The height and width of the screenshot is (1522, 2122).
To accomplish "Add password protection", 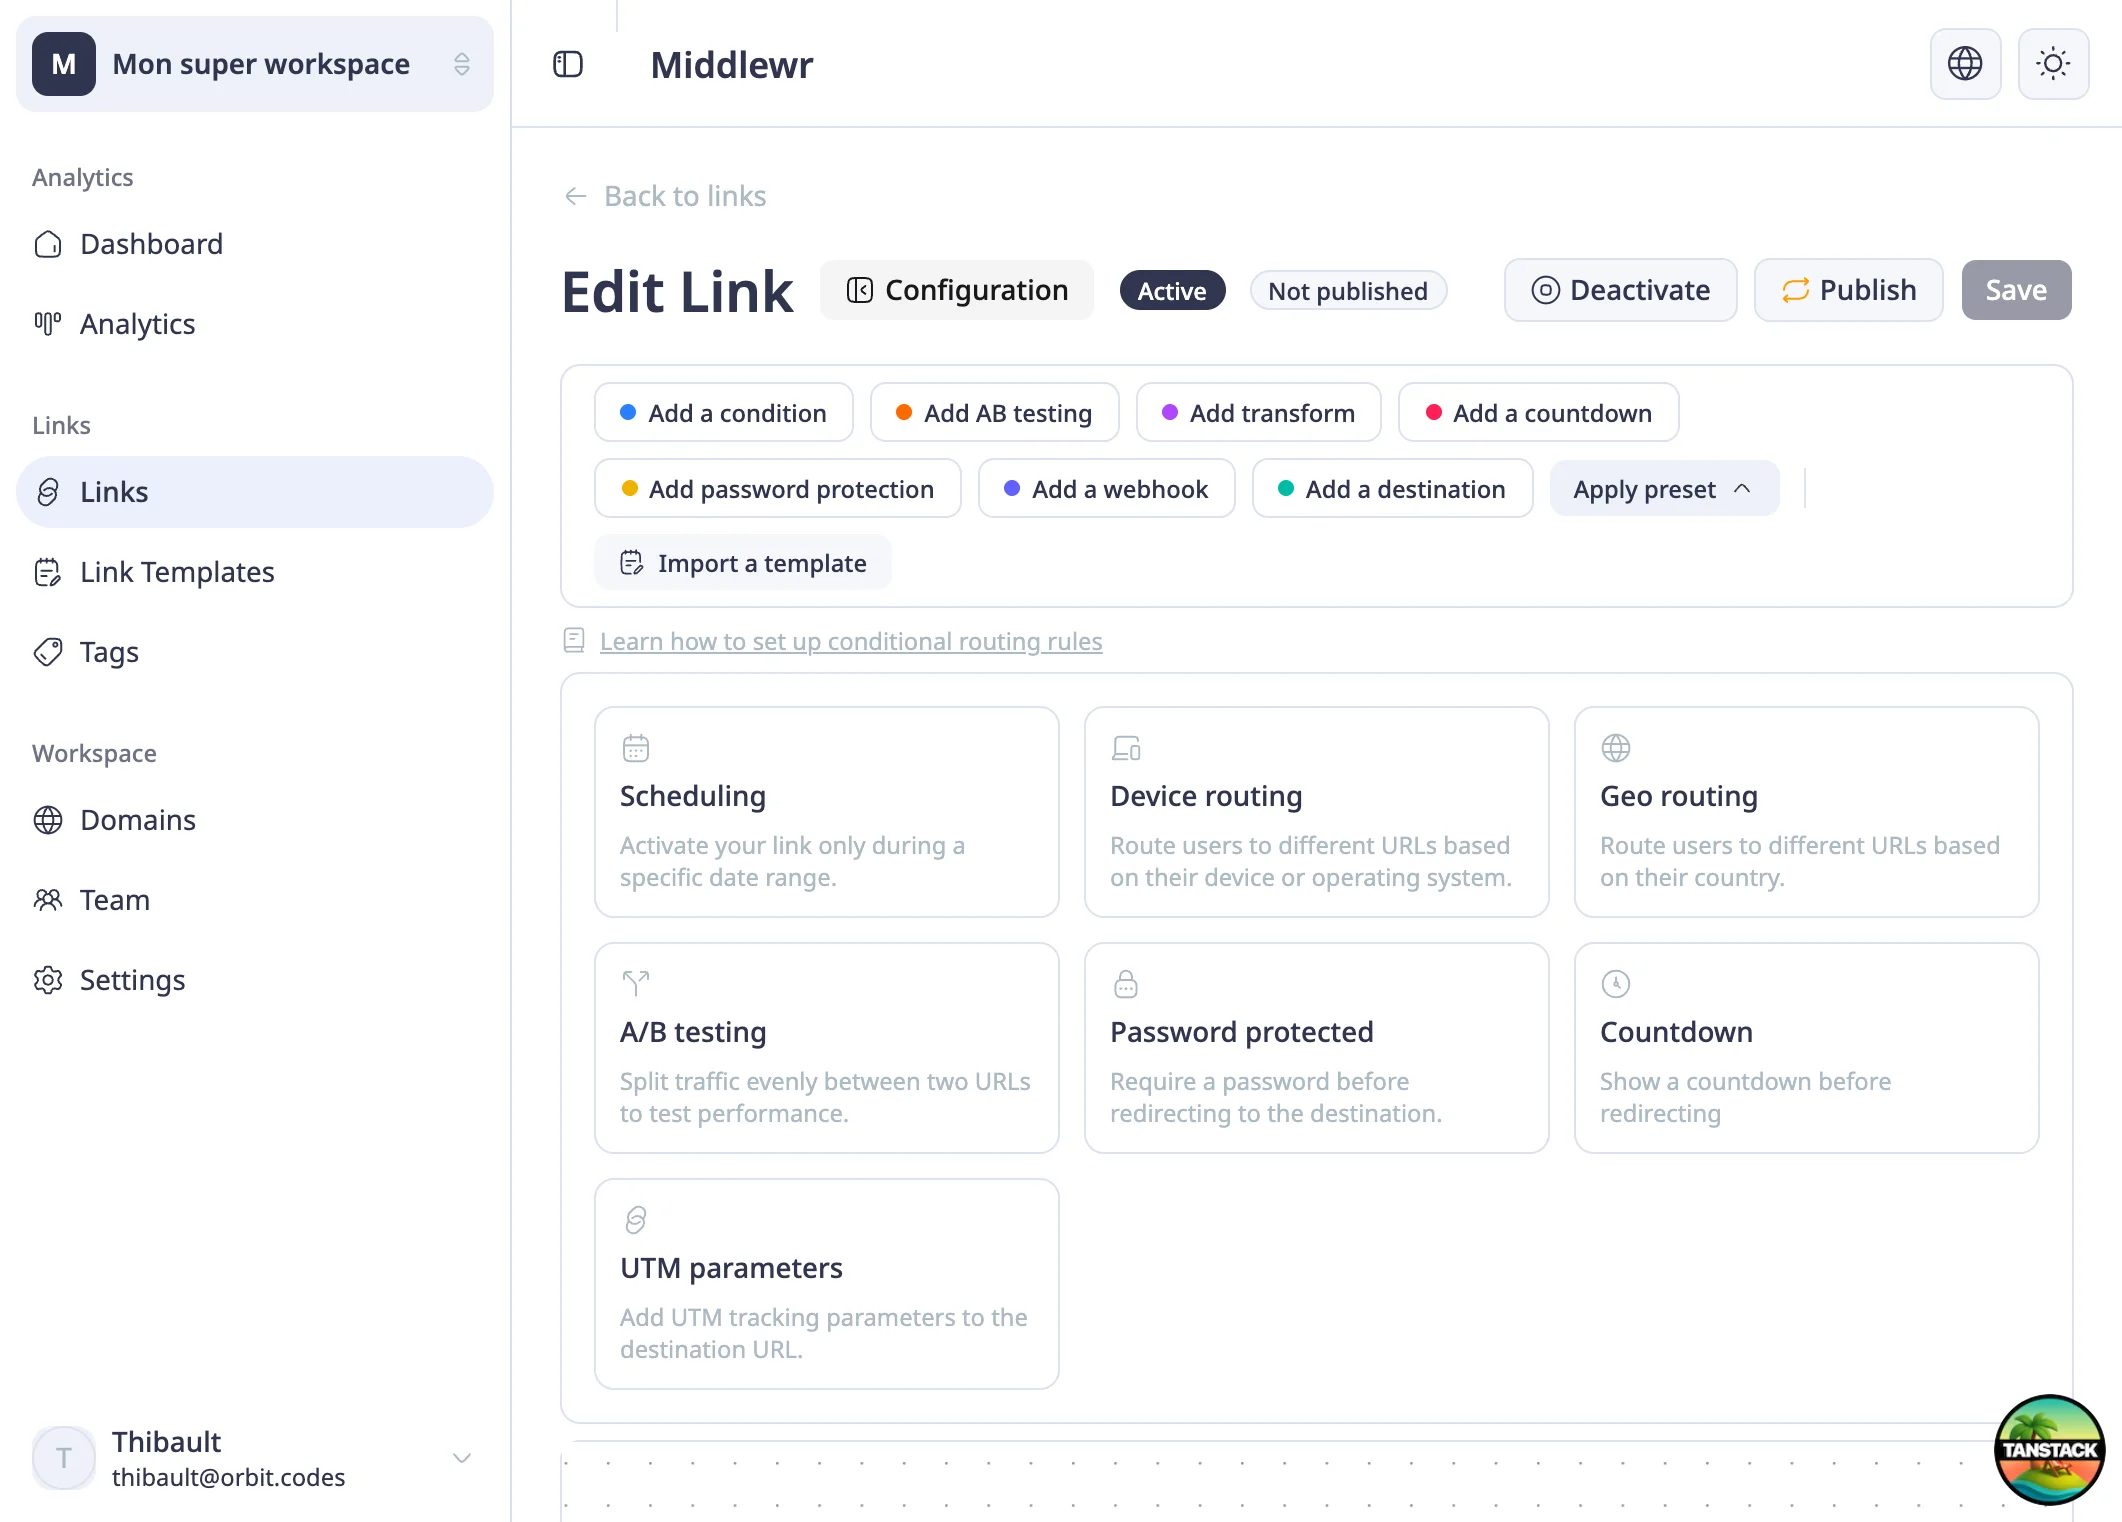I will click(777, 488).
